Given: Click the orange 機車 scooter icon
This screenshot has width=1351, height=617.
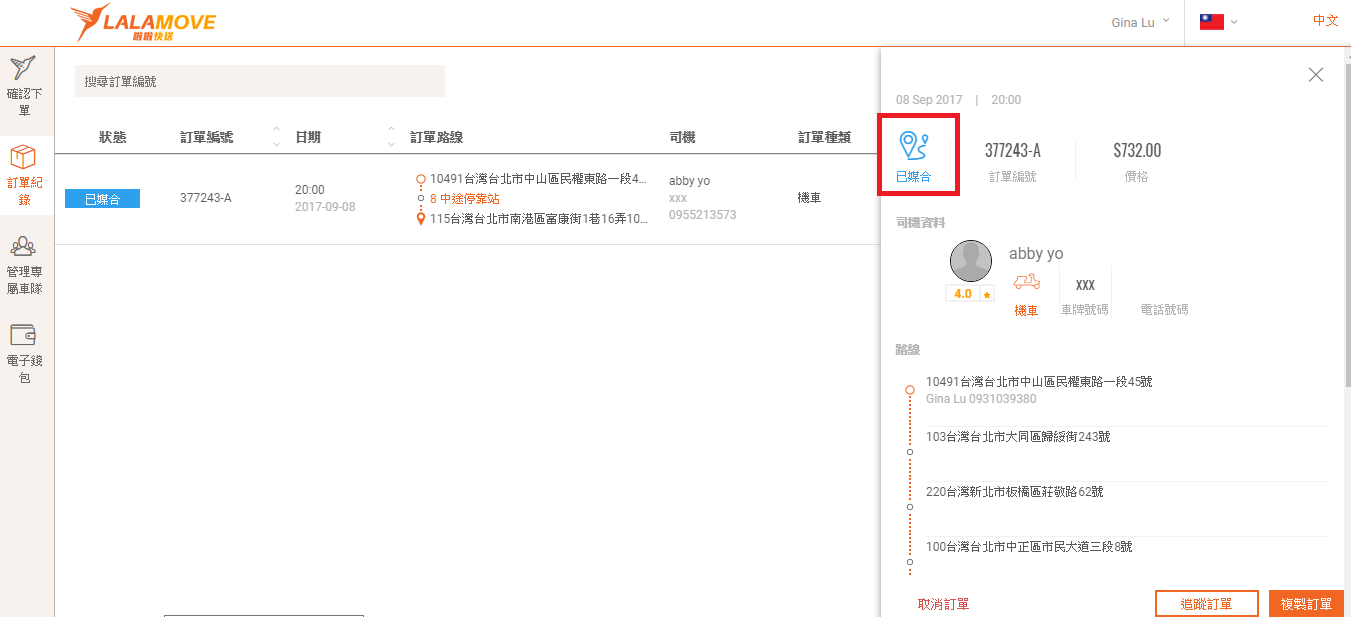Looking at the screenshot, I should click(1026, 283).
